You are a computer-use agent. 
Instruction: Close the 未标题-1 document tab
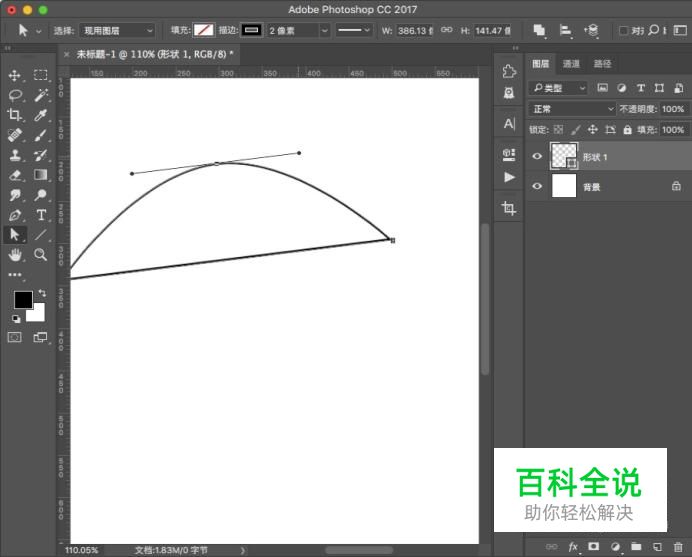66,54
